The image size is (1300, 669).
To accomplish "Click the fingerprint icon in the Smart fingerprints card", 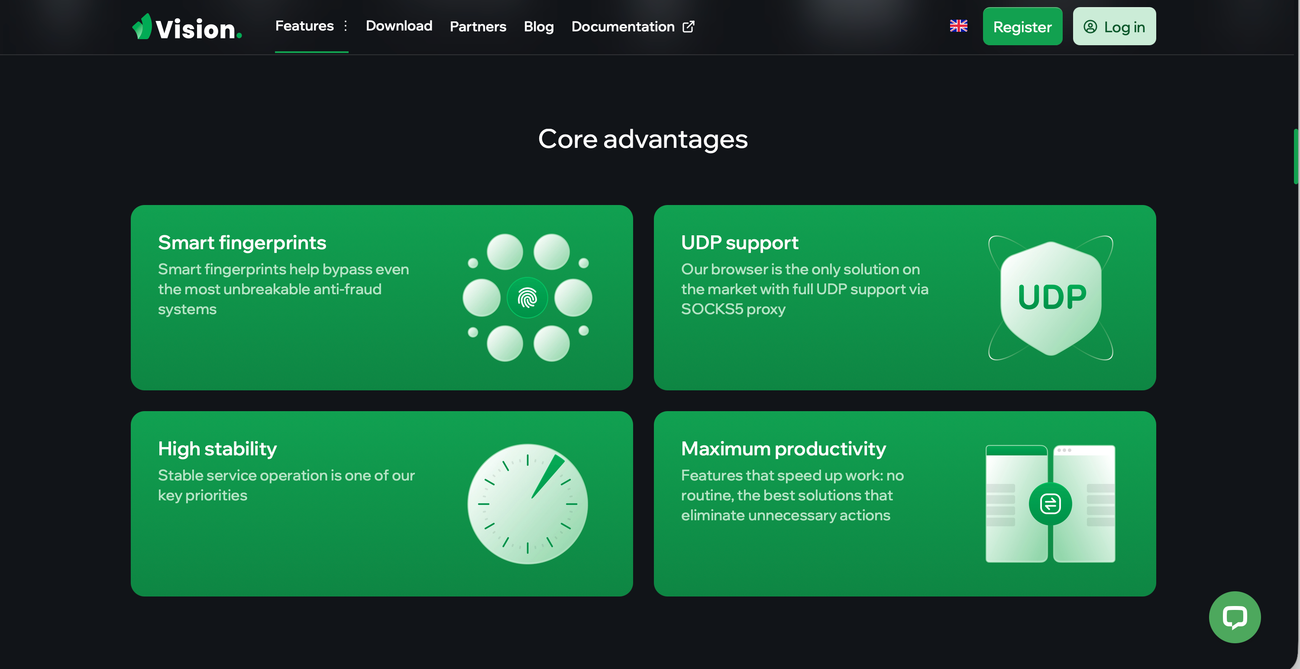I will click(527, 297).
